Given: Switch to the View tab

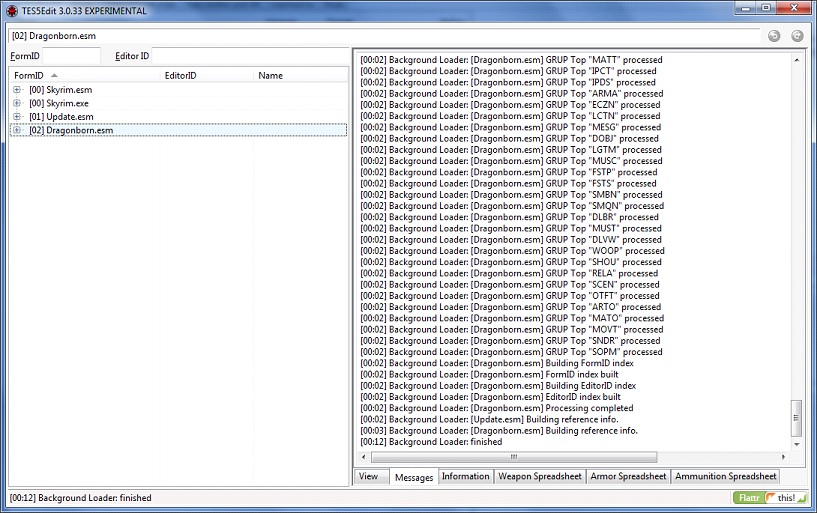Looking at the screenshot, I should [x=368, y=477].
